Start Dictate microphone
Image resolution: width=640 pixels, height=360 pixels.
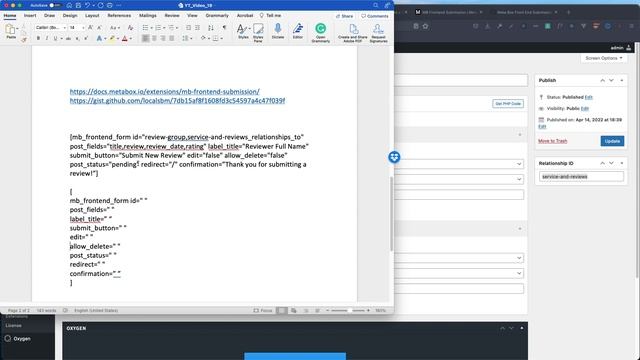tap(278, 31)
